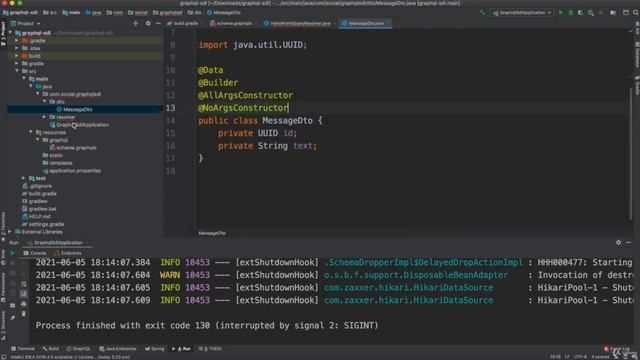Image resolution: width=640 pixels, height=360 pixels.
Task: Click the Print icon in console toolbar
Action: [x=24, y=304]
